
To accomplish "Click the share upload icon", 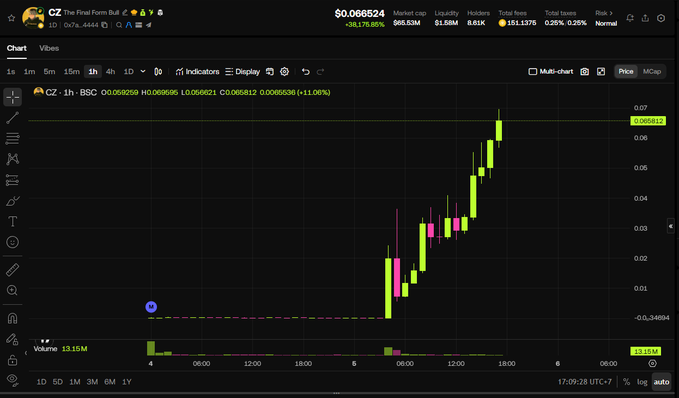I will click(645, 18).
